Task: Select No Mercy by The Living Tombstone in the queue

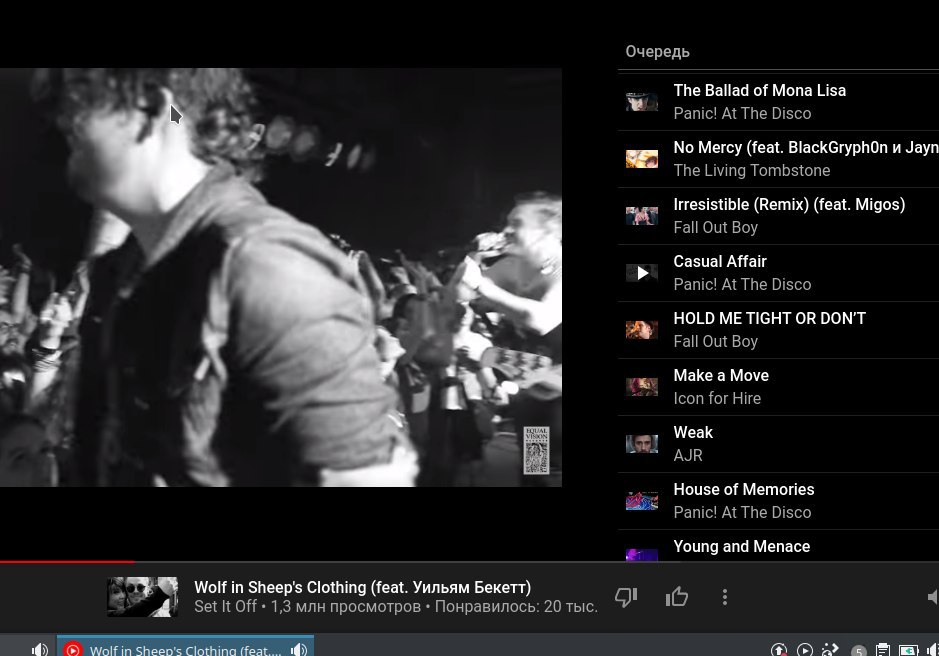Action: pyautogui.click(x=778, y=159)
